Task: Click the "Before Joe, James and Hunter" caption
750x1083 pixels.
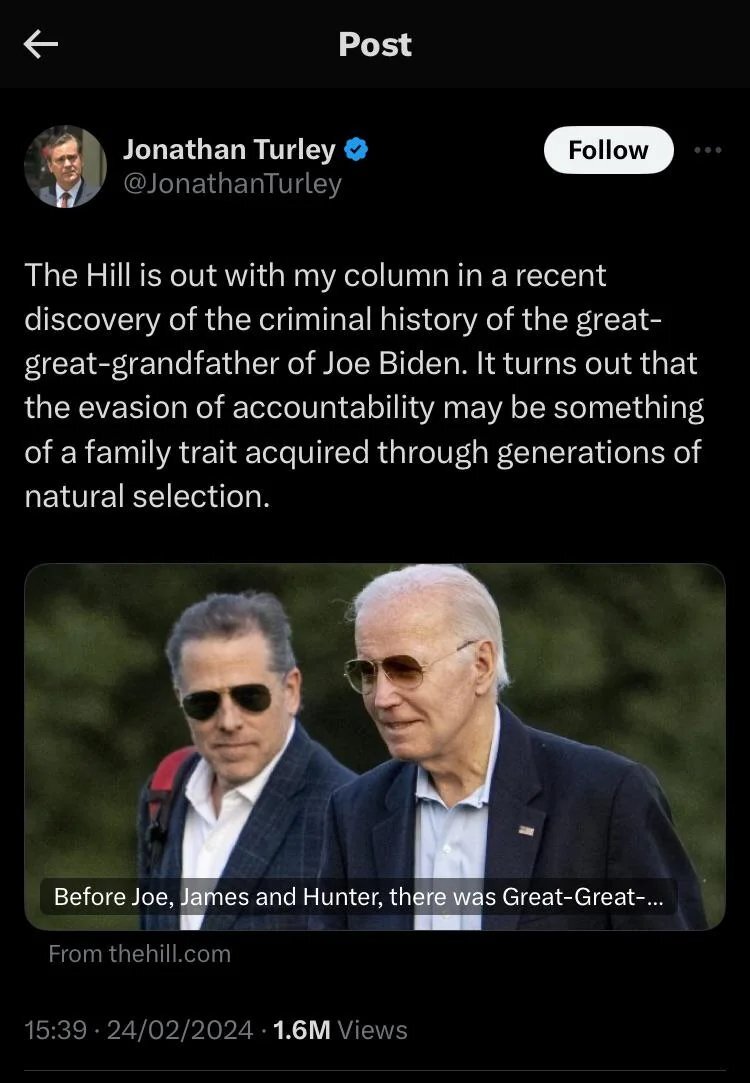Action: pos(359,896)
